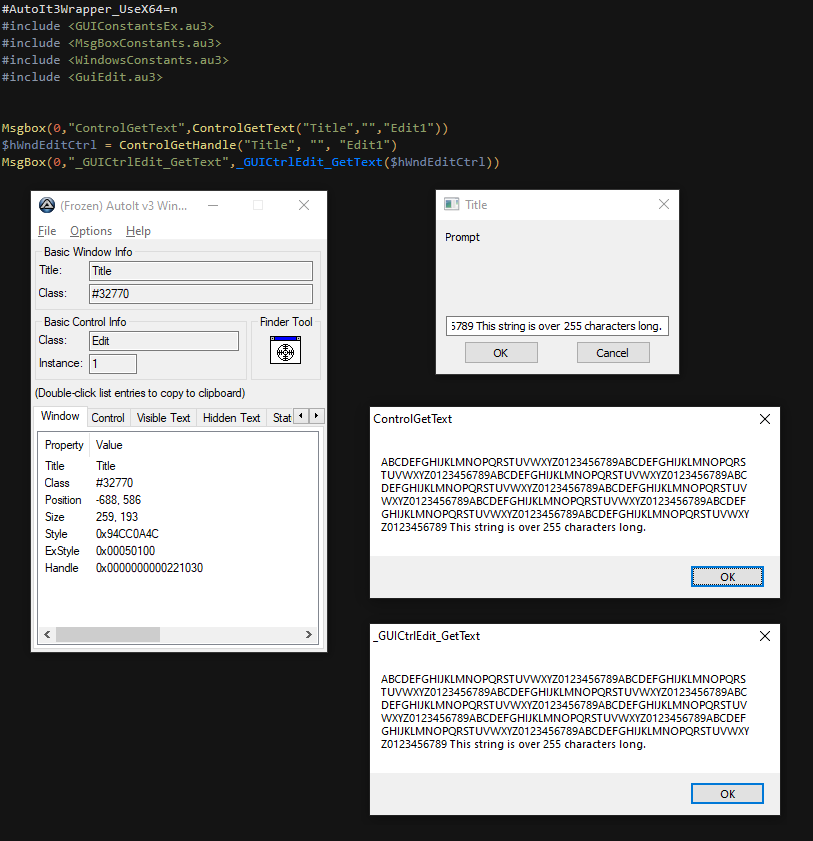Viewport: 813px width, 841px height.
Task: Click the double-click list entries hint text
Action: point(140,393)
